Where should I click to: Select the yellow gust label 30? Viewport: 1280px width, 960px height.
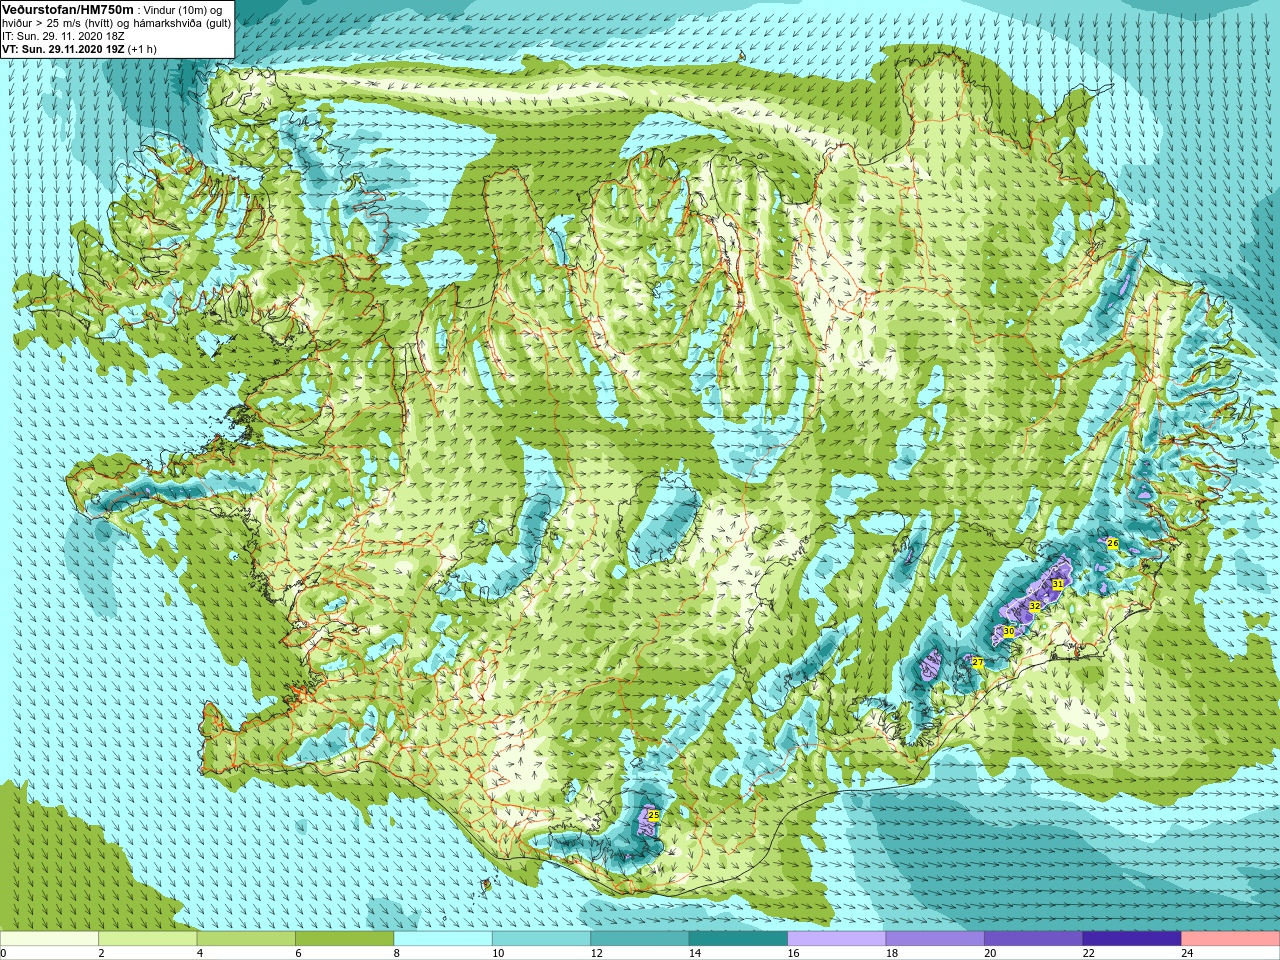[x=1009, y=632]
